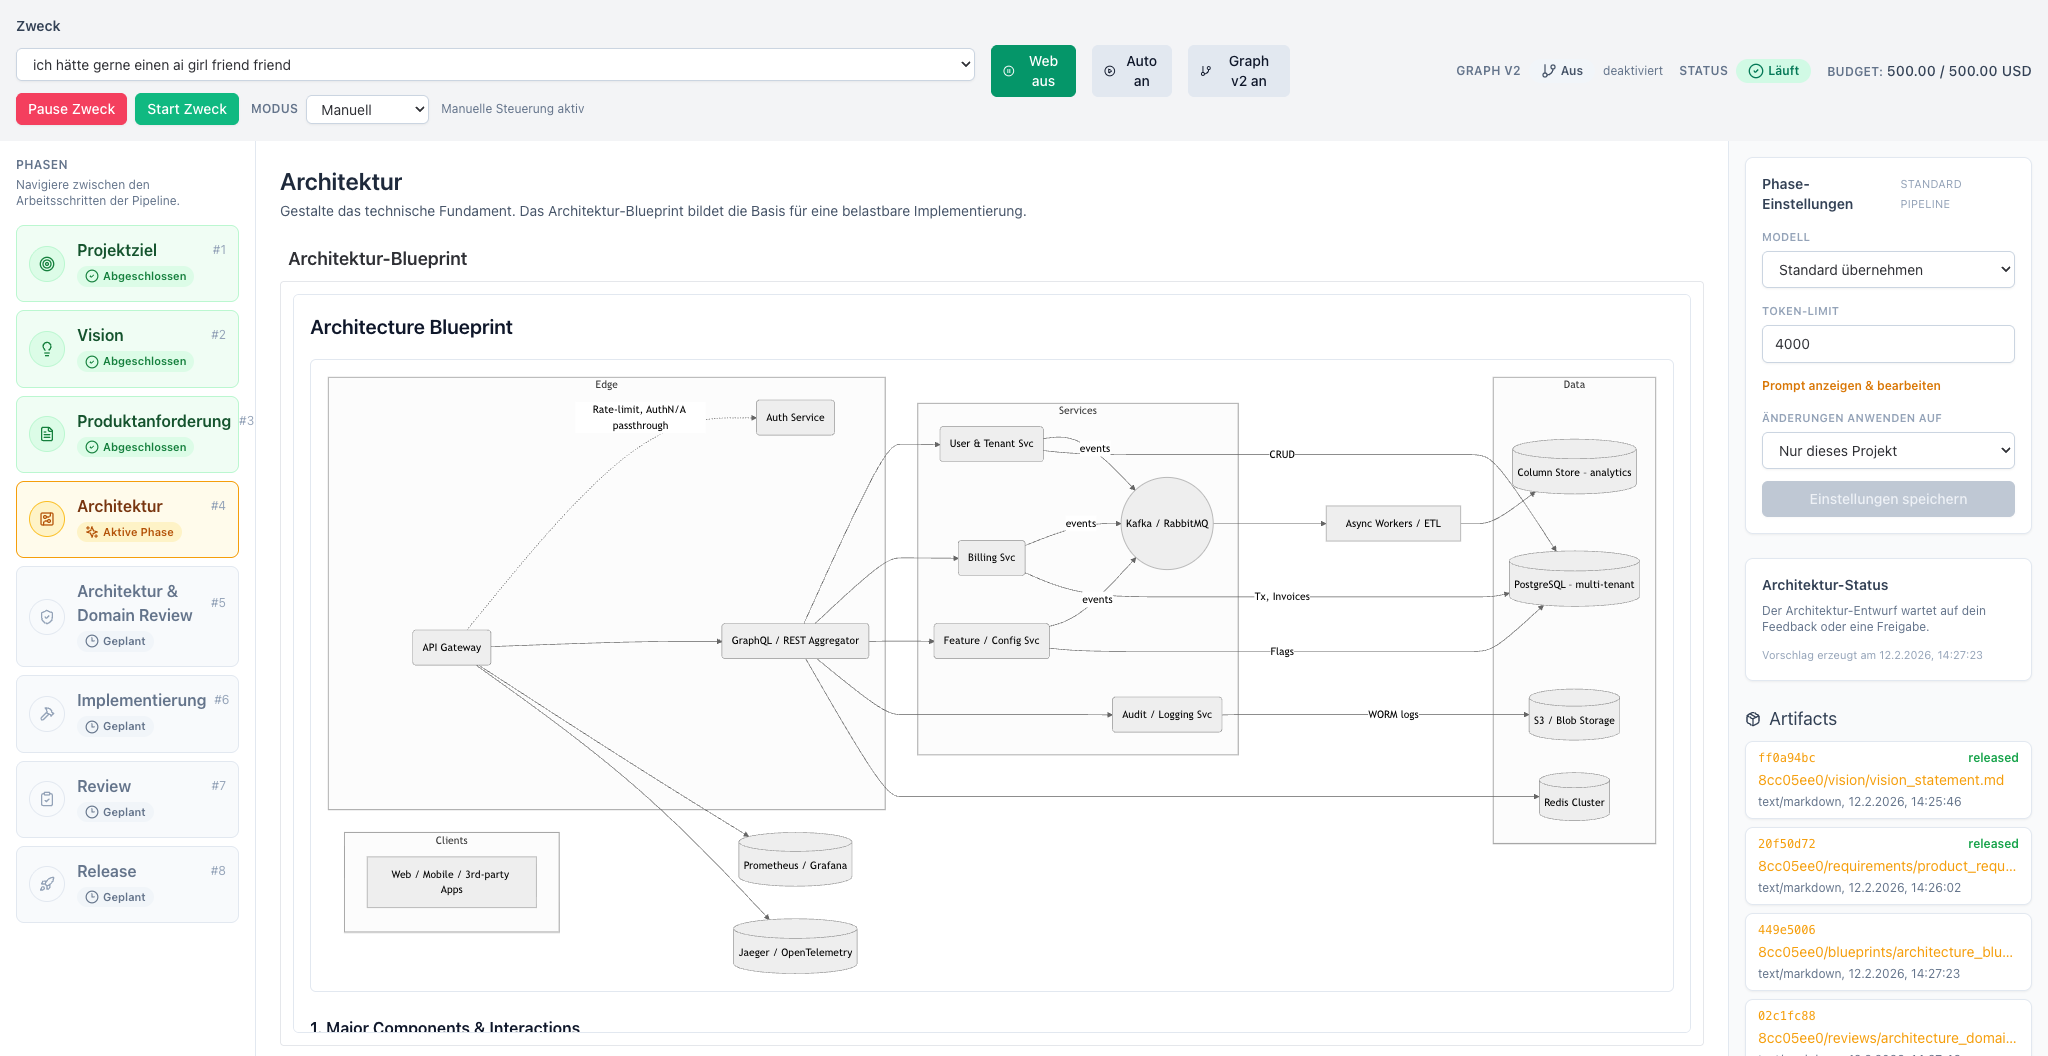Click the S3 / Blob Storage node
This screenshot has width=2048, height=1056.
tap(1574, 715)
